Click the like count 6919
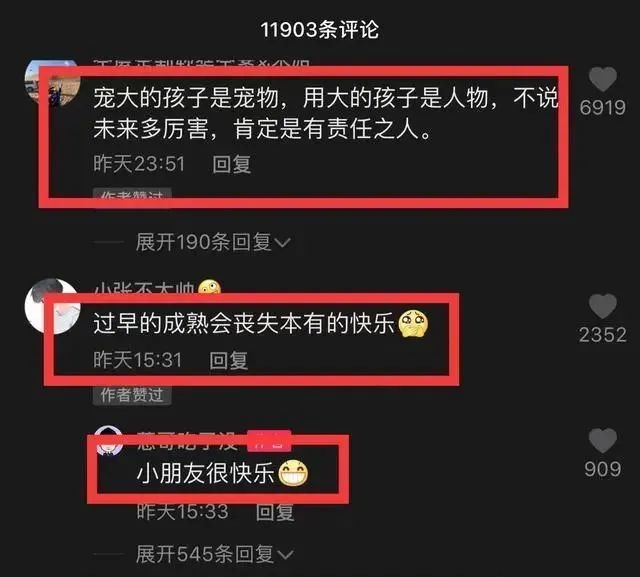 click(x=602, y=108)
